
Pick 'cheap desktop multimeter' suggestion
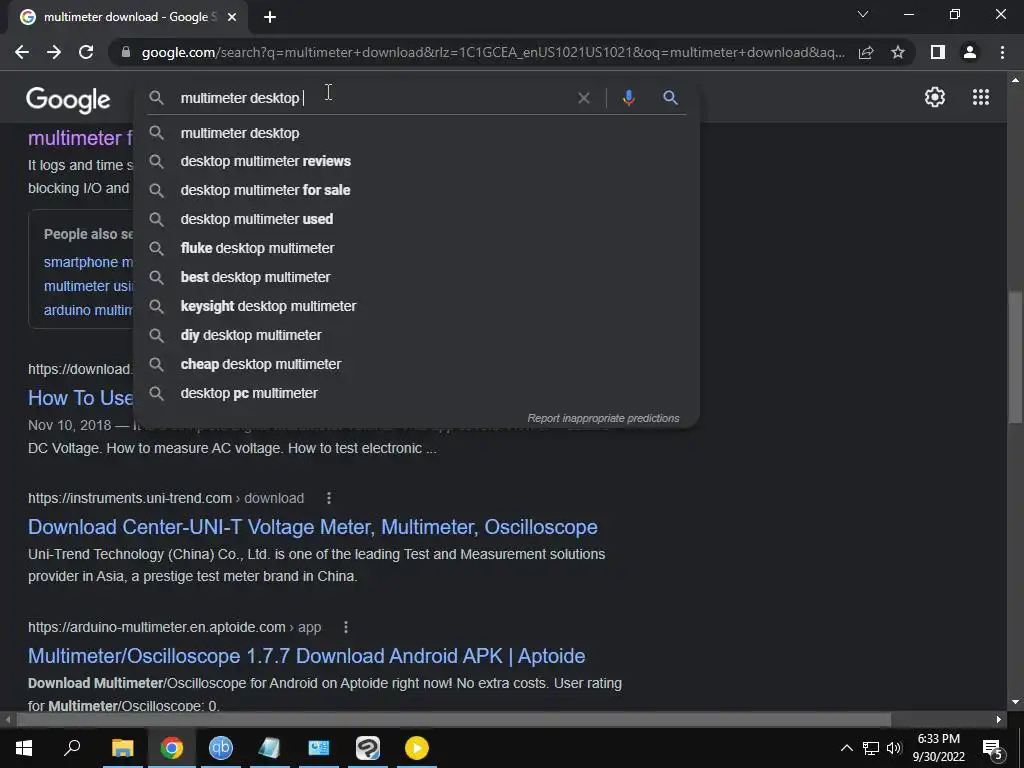(x=416, y=364)
